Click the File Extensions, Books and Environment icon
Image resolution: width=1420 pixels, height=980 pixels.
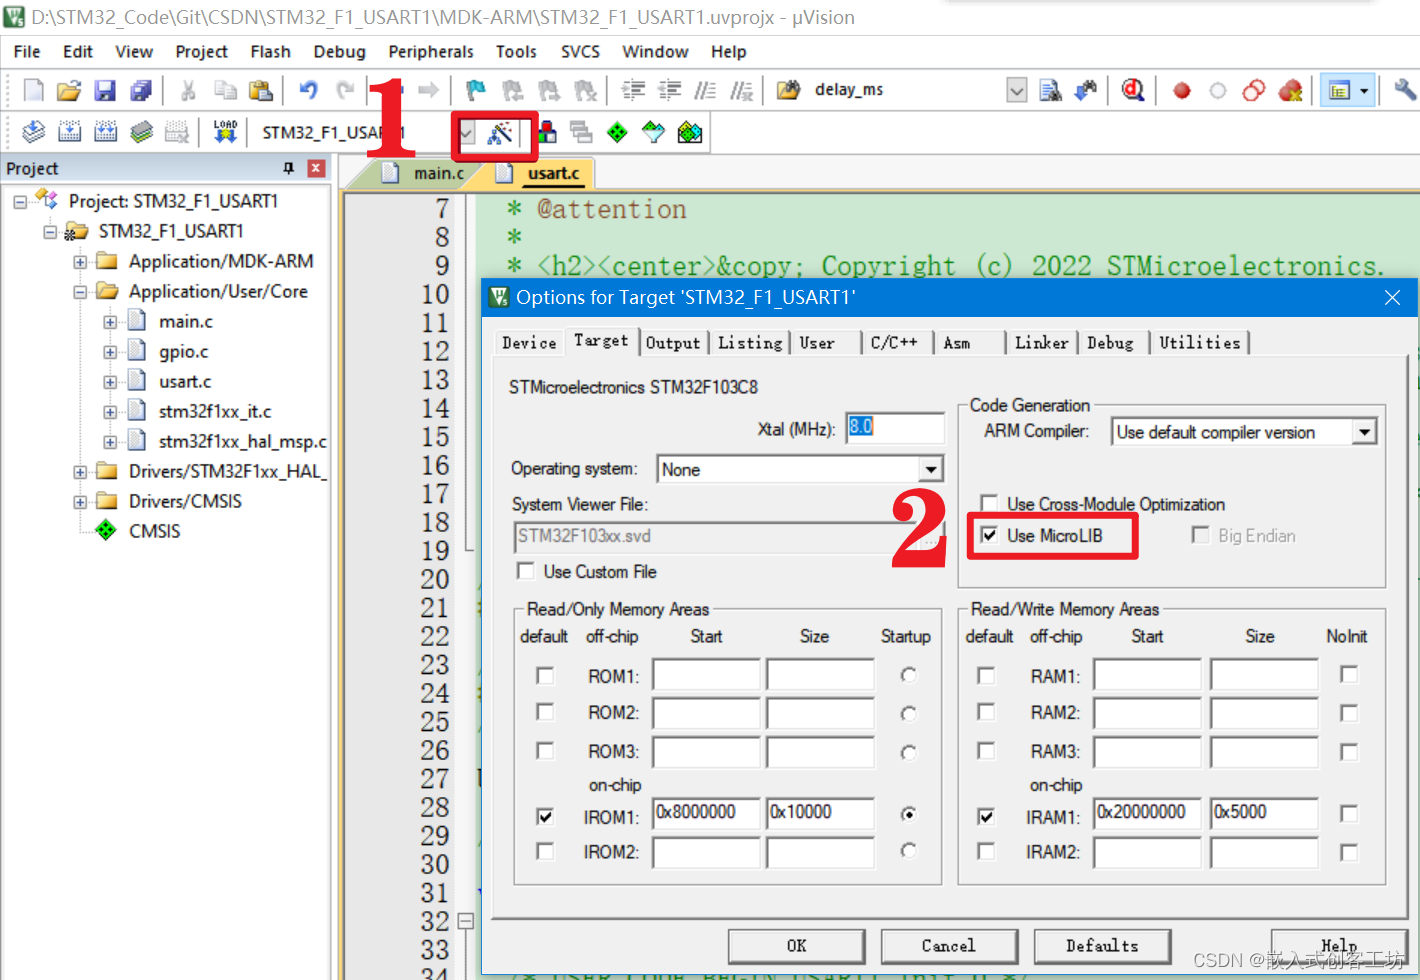pyautogui.click(x=546, y=132)
